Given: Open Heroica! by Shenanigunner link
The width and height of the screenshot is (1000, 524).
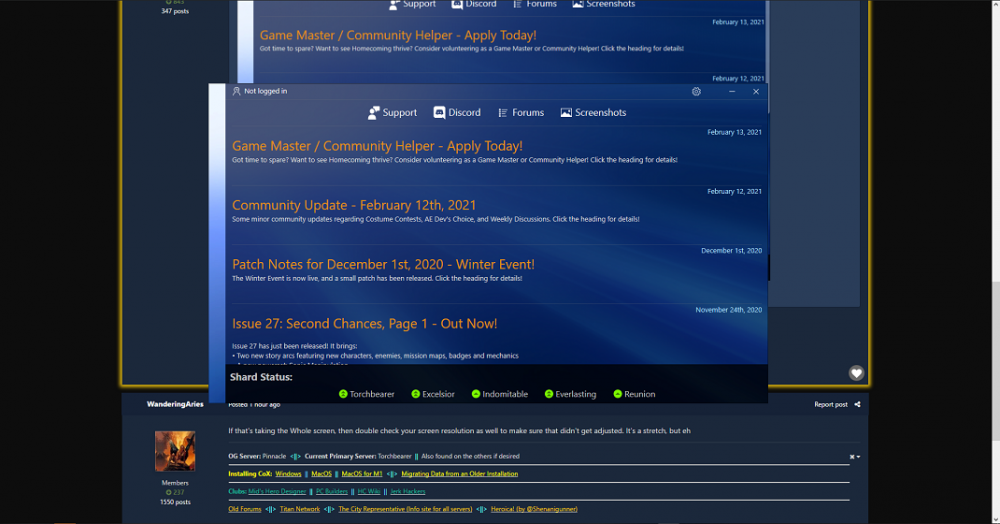Looking at the screenshot, I should [534, 509].
